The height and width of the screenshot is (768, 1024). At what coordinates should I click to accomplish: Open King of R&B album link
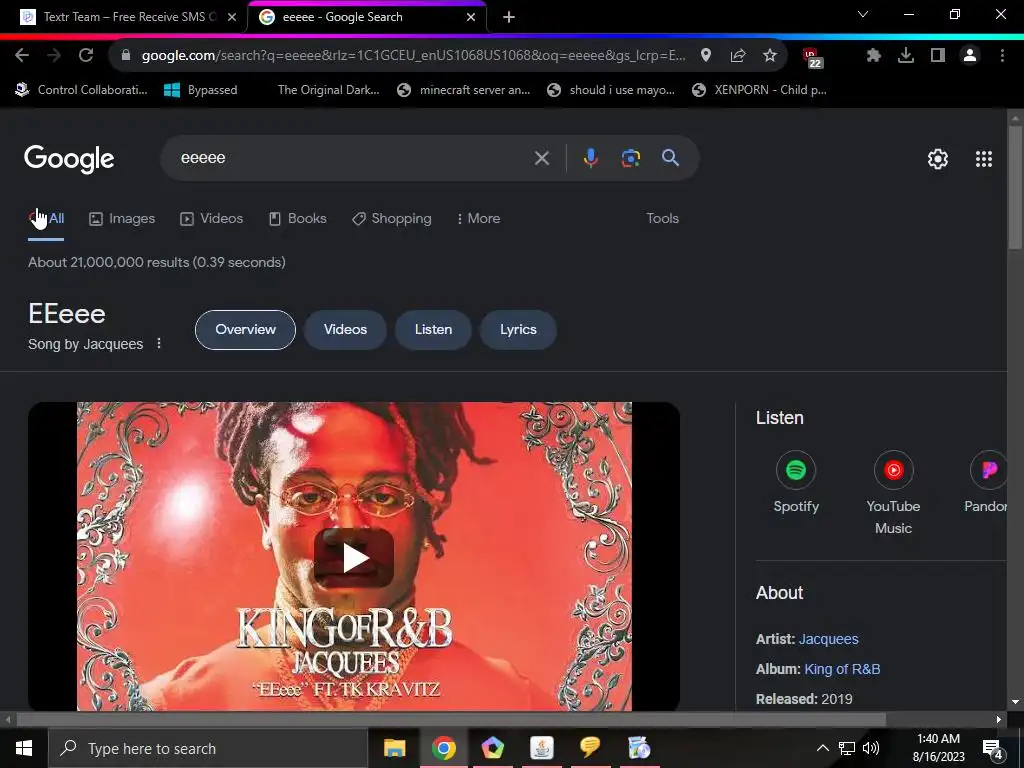point(842,669)
